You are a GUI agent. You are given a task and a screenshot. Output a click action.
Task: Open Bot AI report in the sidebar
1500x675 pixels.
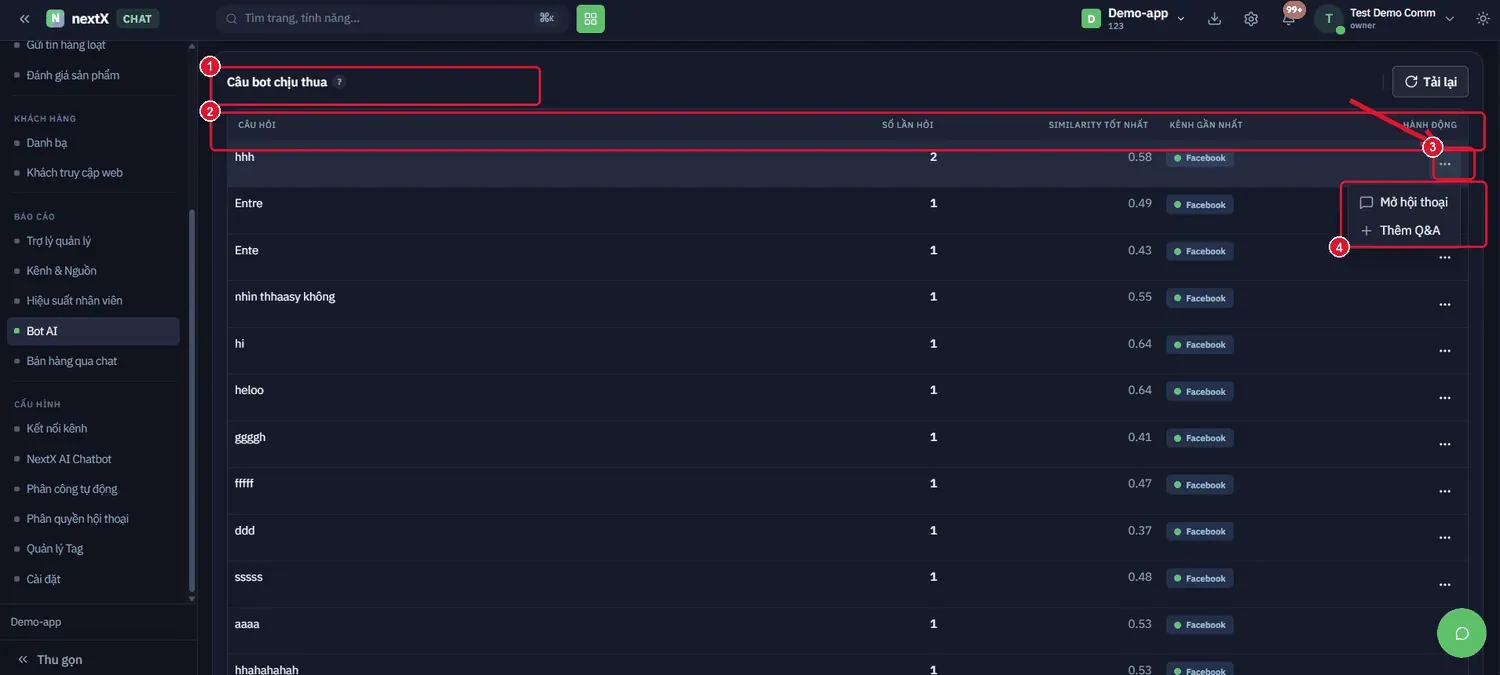pos(94,331)
